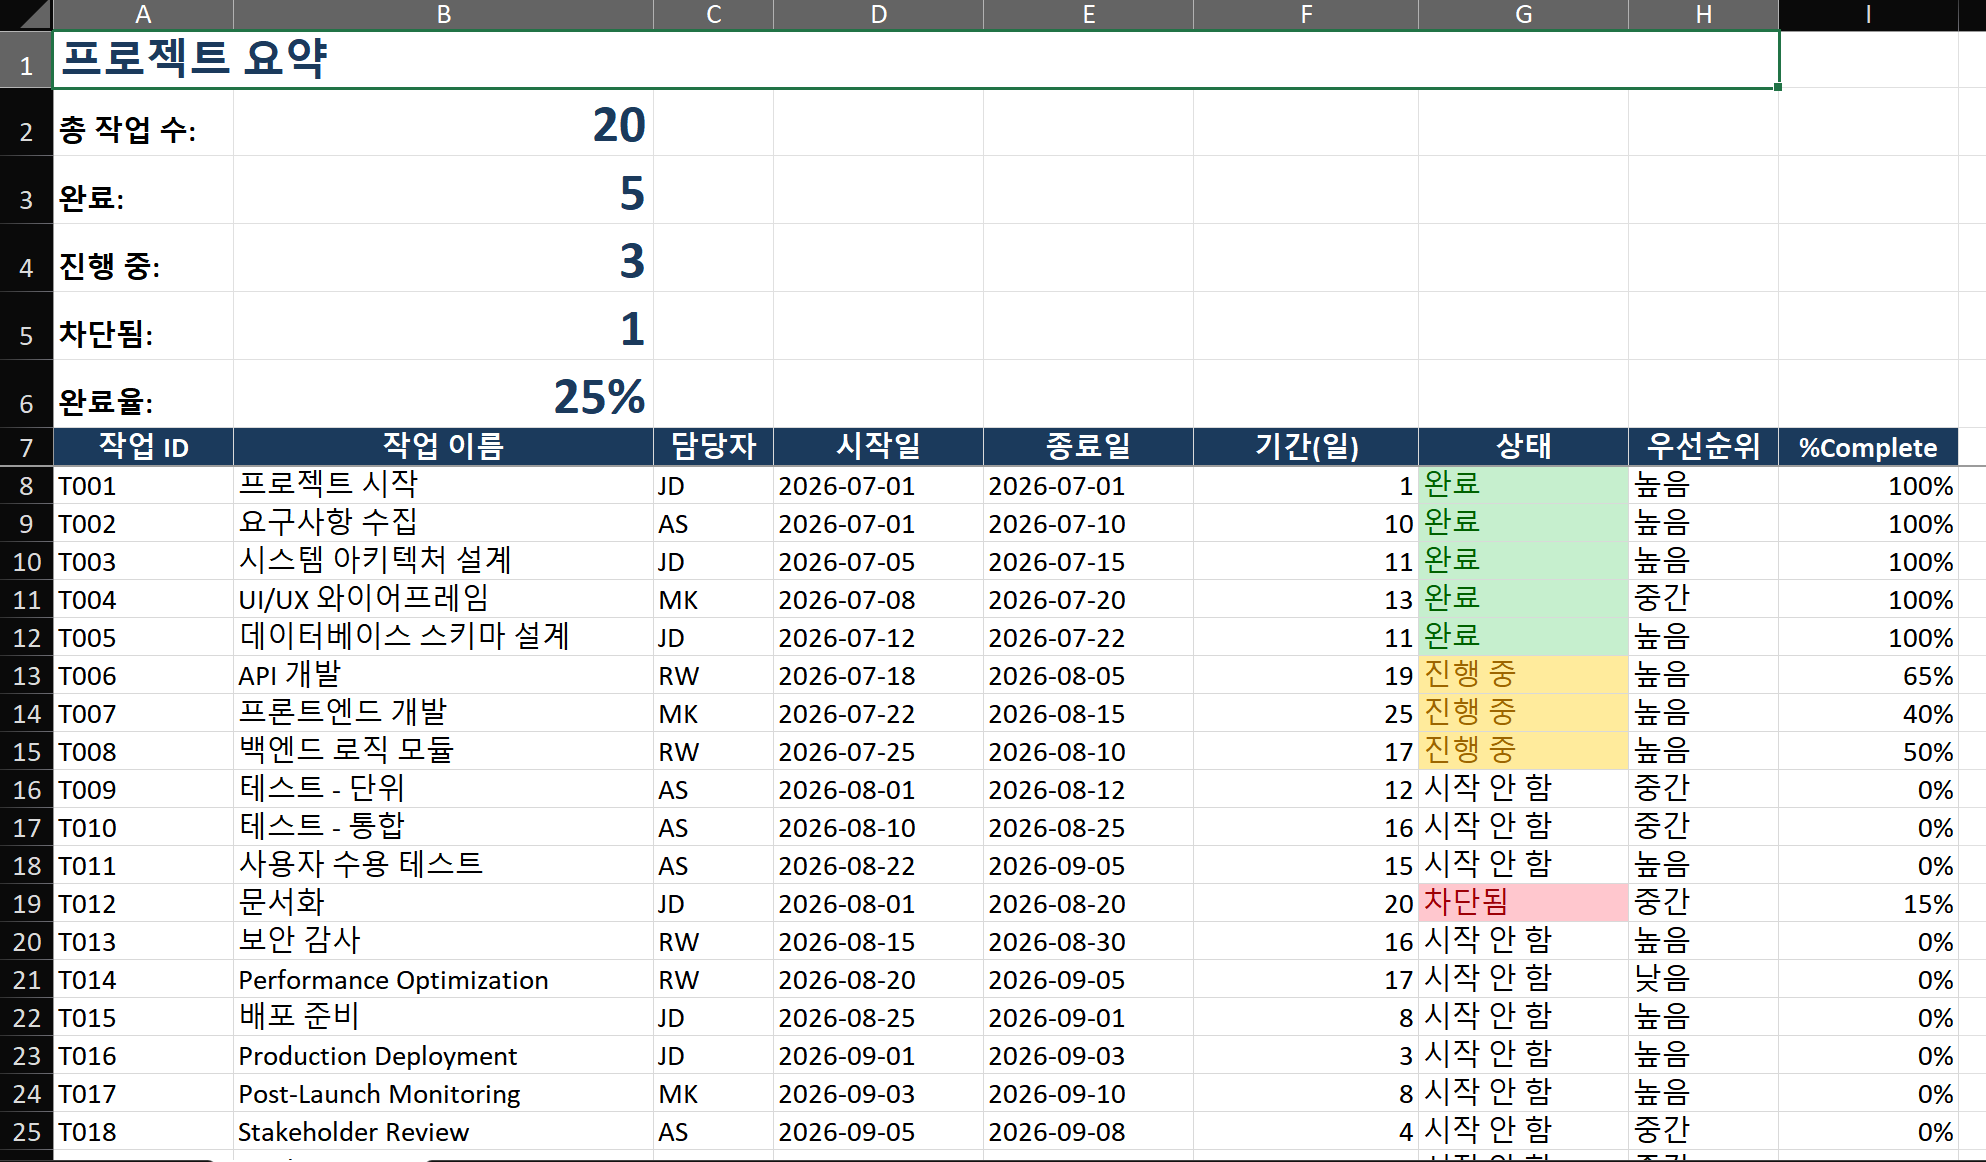Click the select-all corner triangle
This screenshot has height=1162, width=1986.
[x=26, y=14]
